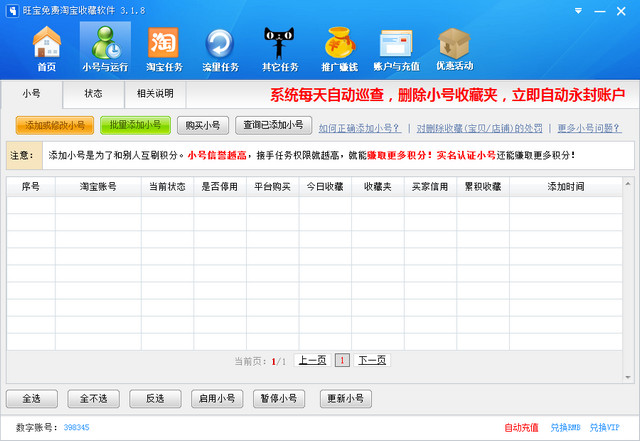Click the 小号与运行 toolbar icon

[105, 48]
